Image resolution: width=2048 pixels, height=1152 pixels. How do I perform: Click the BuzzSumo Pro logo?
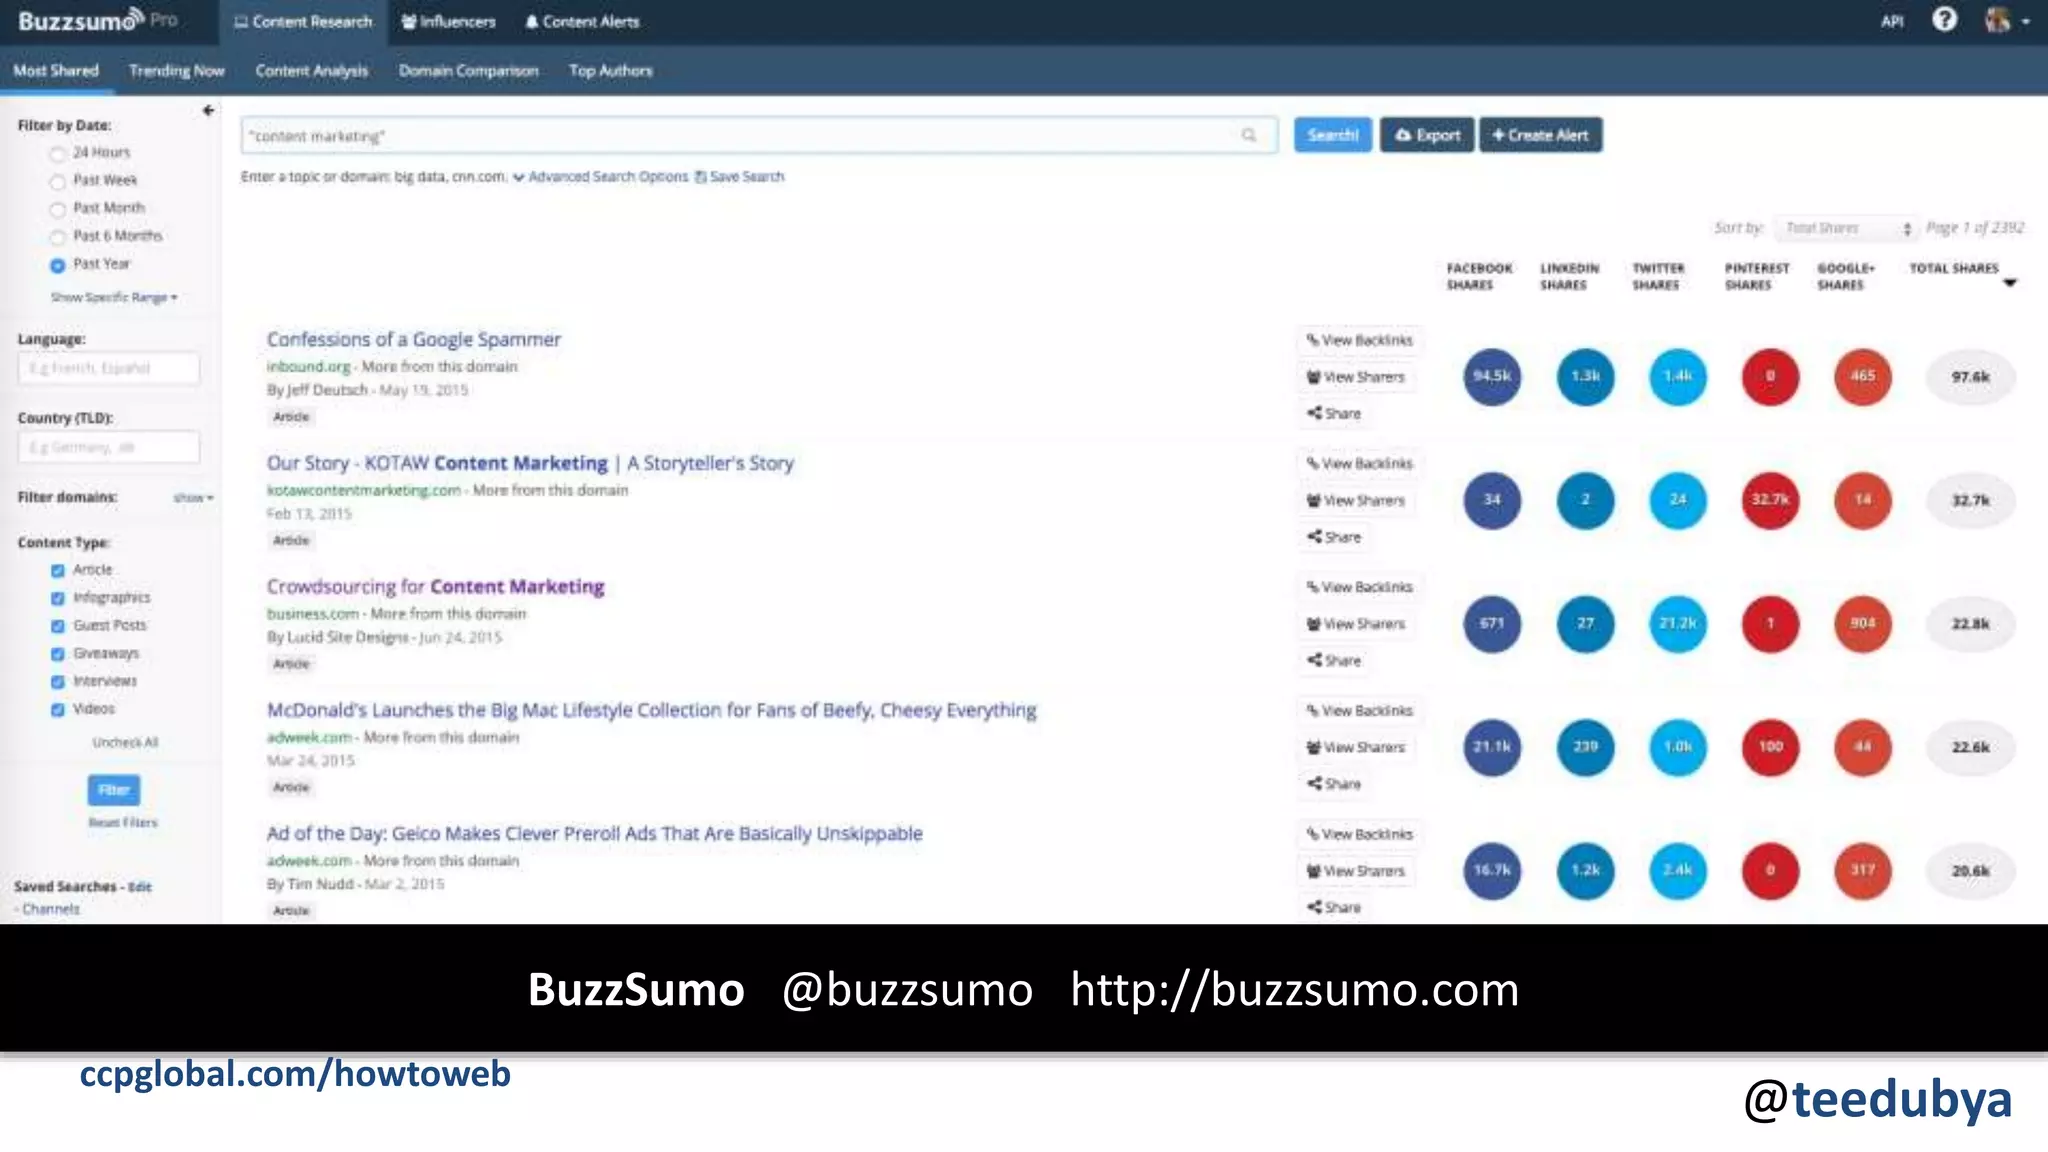coord(98,20)
